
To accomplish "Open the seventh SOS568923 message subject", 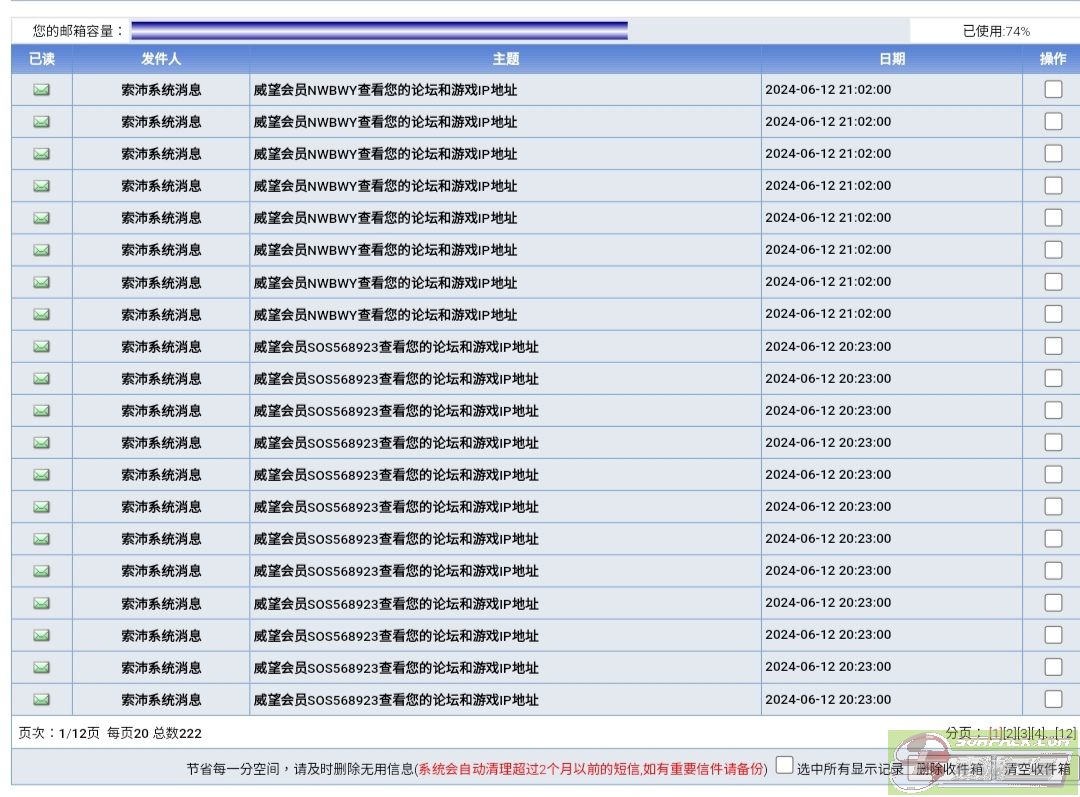I will (396, 539).
